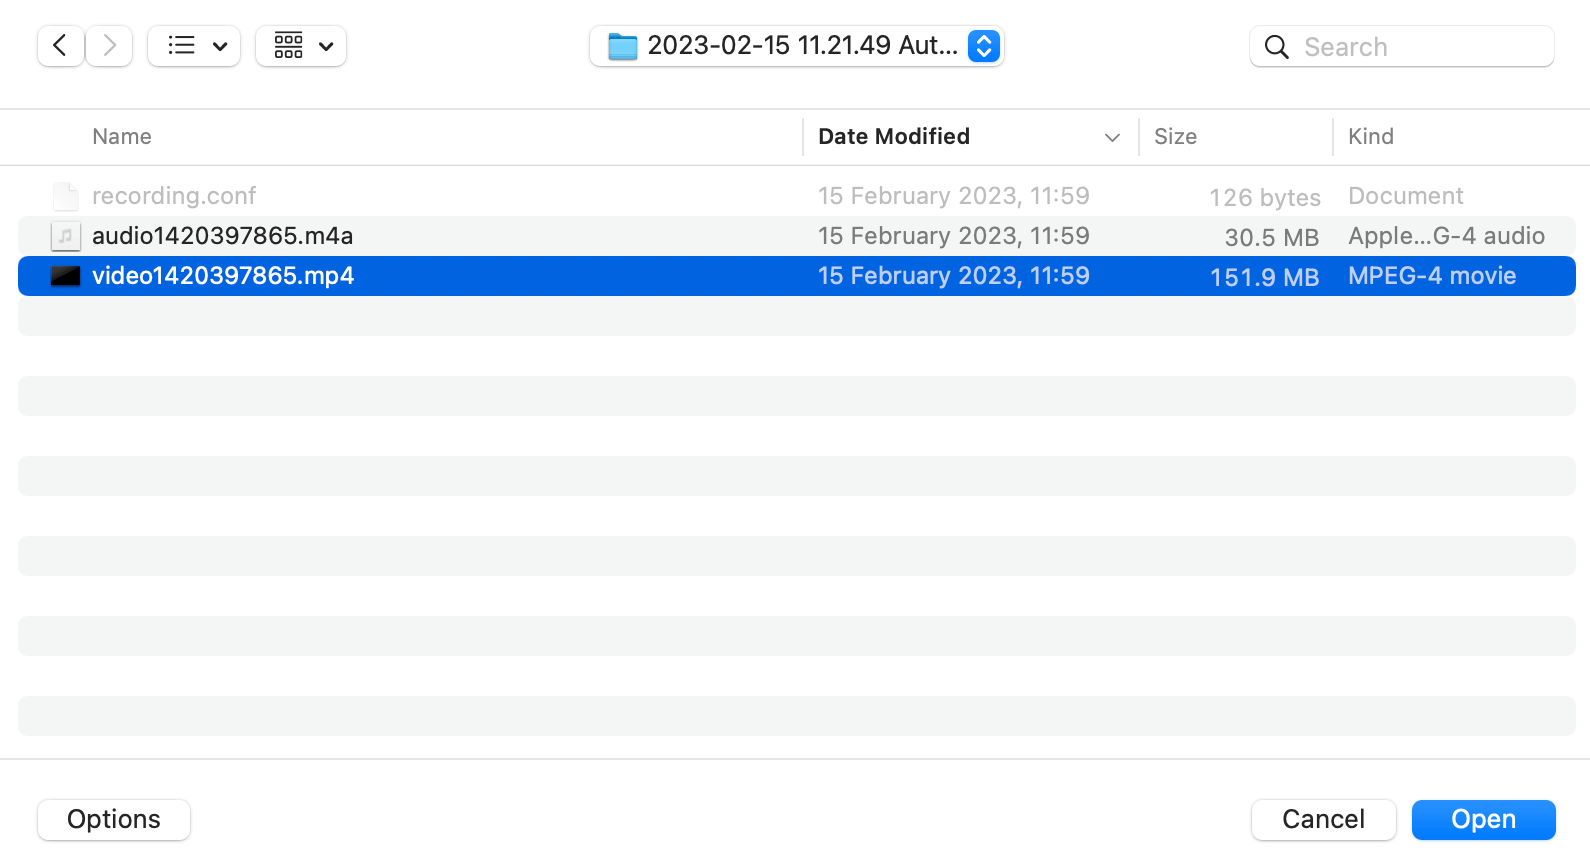The image size is (1590, 858).
Task: Open the list view options menu
Action: (x=194, y=46)
